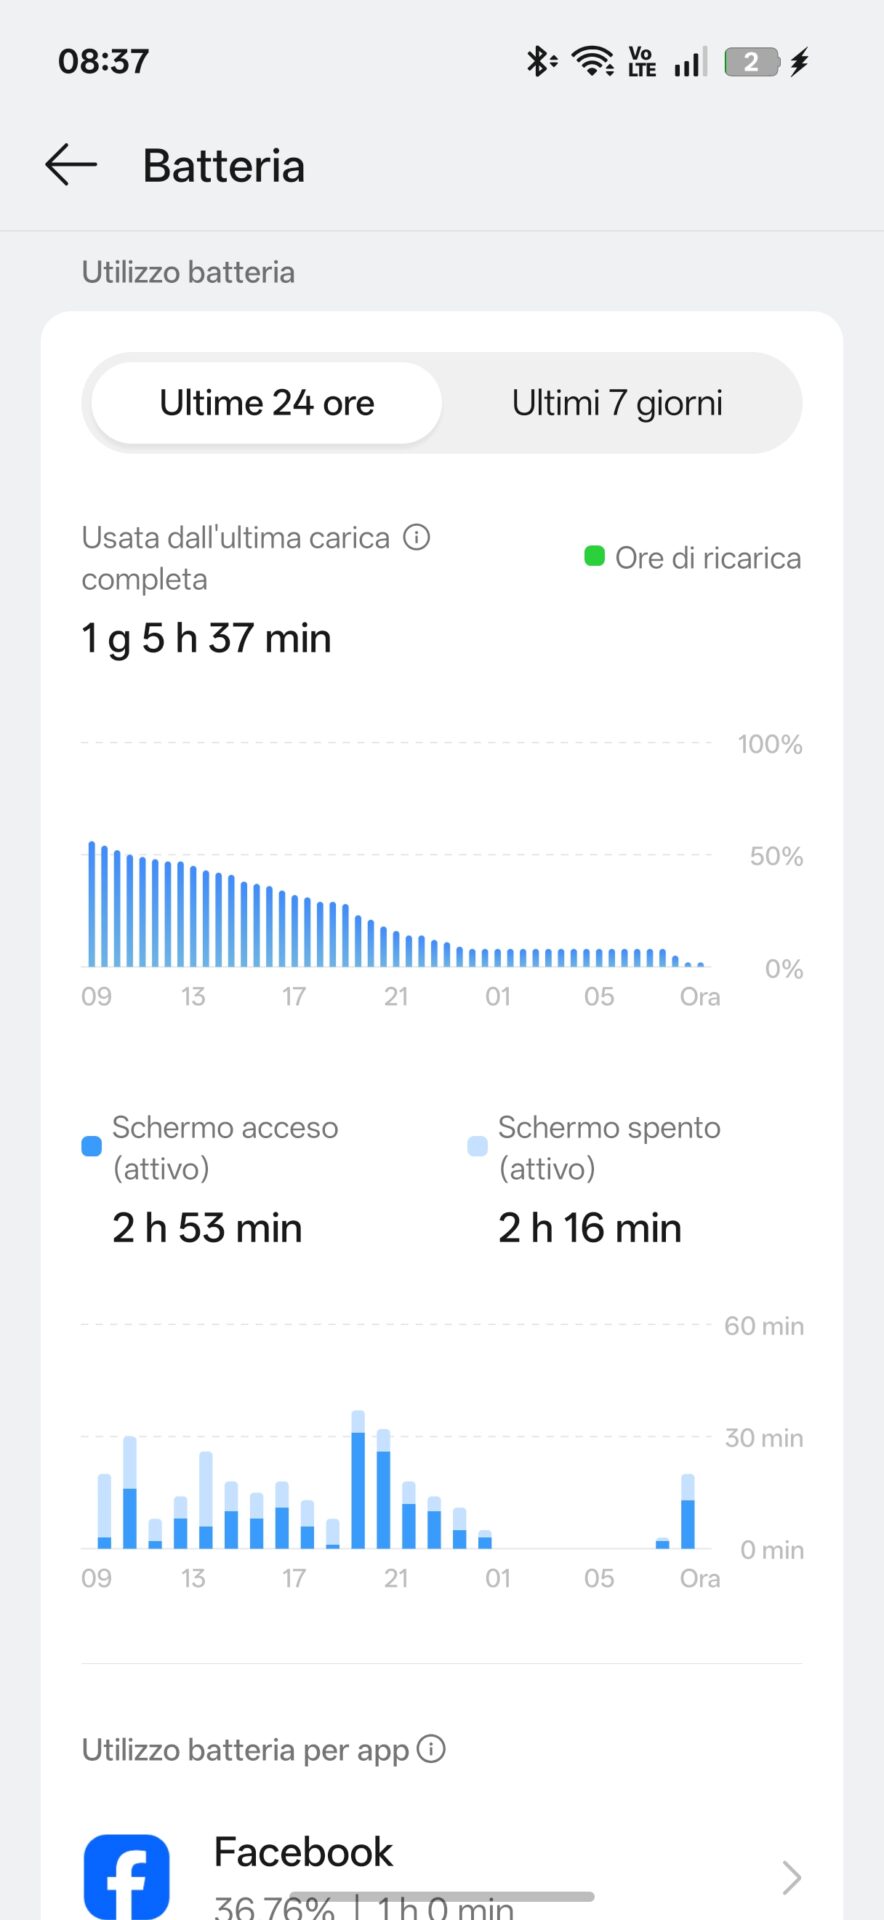Tap the battery level indicator icon
Screen dimensions: 884x1920
pos(751,62)
